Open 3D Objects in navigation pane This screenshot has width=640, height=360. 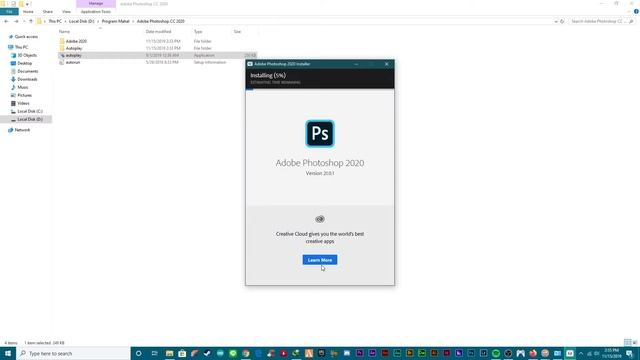pos(27,55)
